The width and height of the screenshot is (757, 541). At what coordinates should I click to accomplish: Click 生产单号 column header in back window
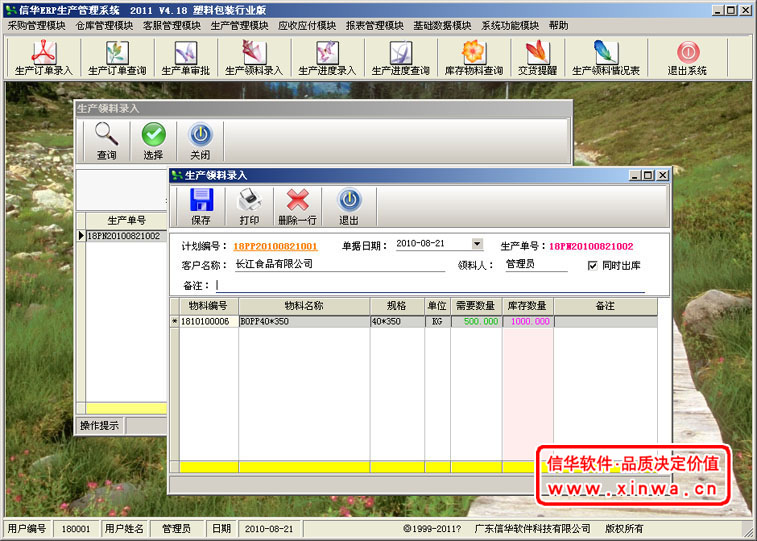click(x=126, y=221)
